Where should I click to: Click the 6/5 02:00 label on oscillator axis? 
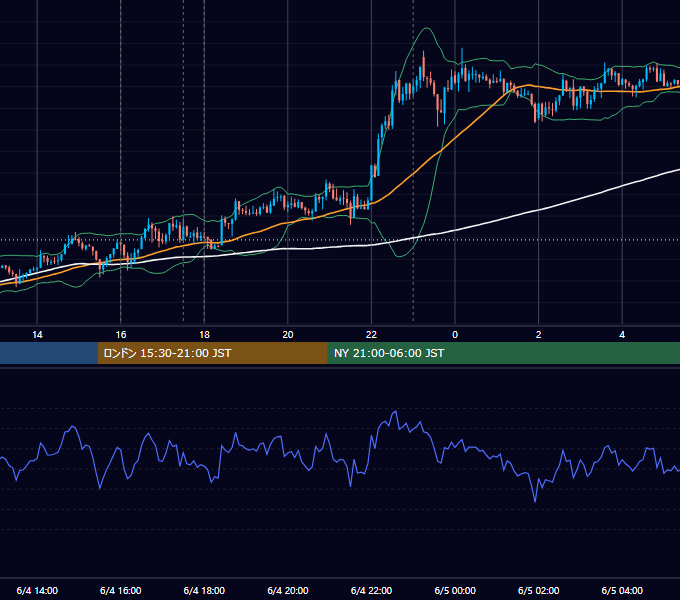click(539, 590)
